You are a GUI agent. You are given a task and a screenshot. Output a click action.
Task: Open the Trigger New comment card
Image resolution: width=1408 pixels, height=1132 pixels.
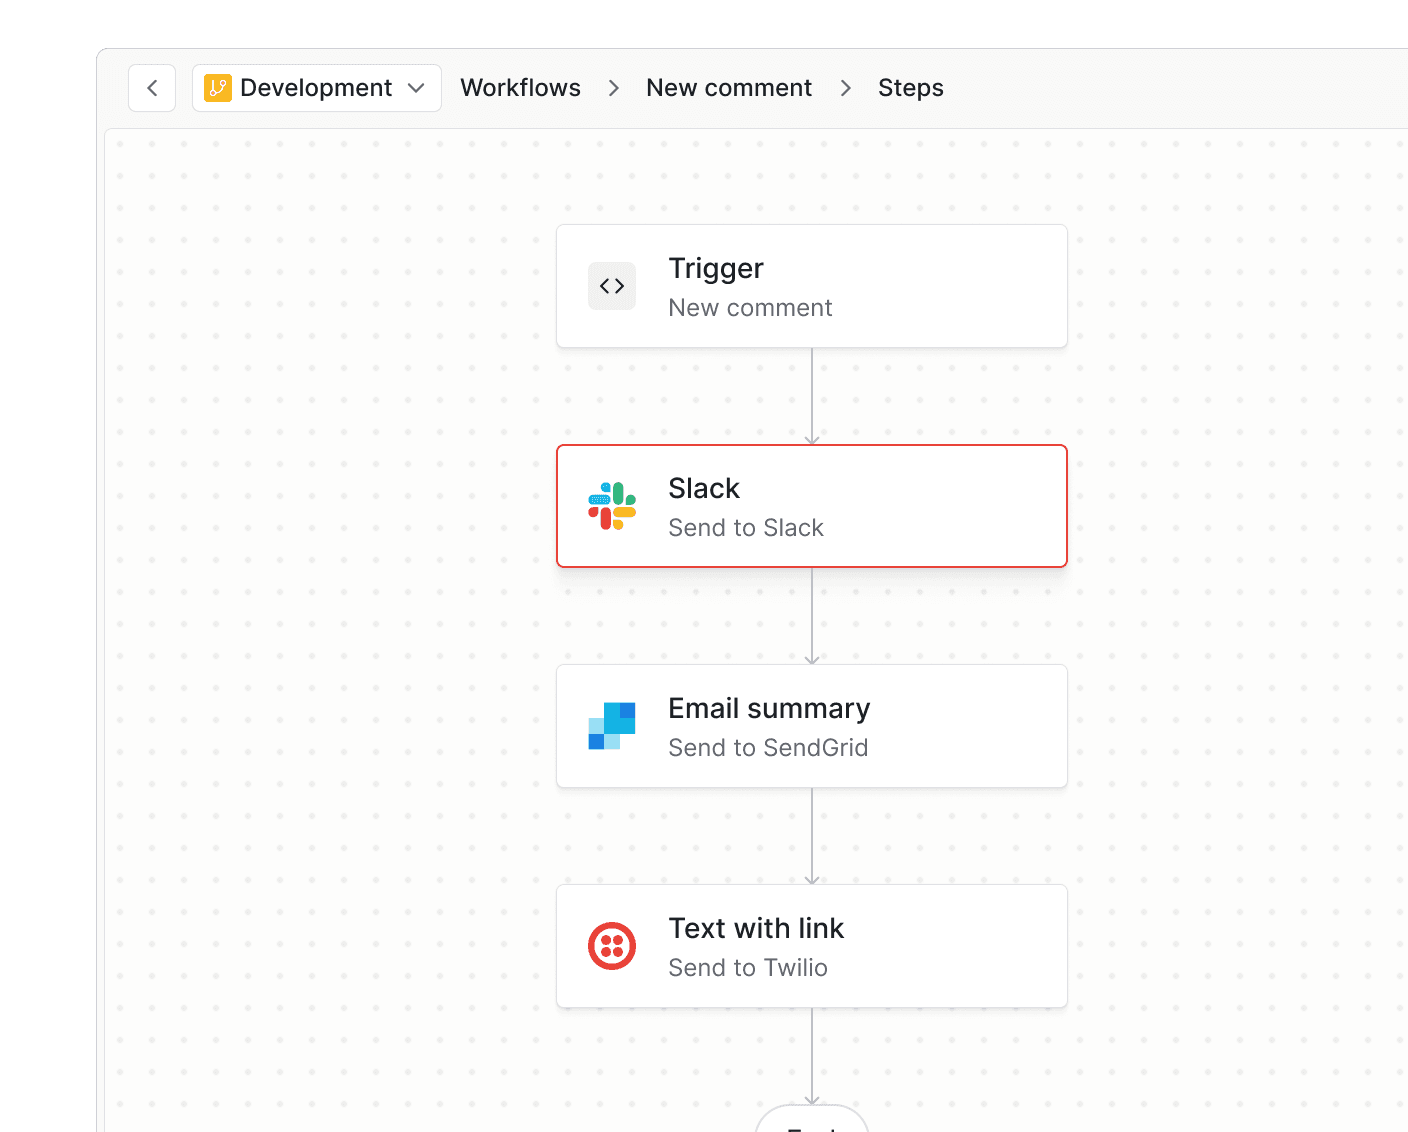pyautogui.click(x=812, y=286)
